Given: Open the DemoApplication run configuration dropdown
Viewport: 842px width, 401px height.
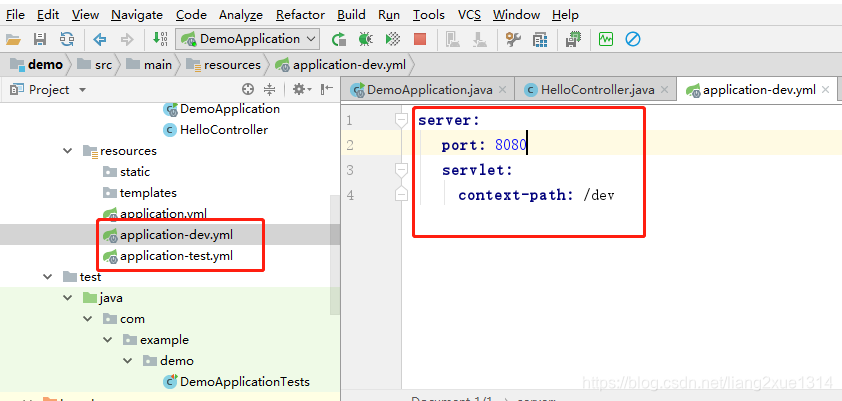Looking at the screenshot, I should click(x=249, y=39).
